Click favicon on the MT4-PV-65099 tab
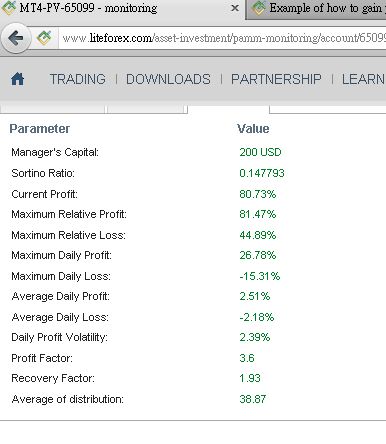 pos(8,8)
